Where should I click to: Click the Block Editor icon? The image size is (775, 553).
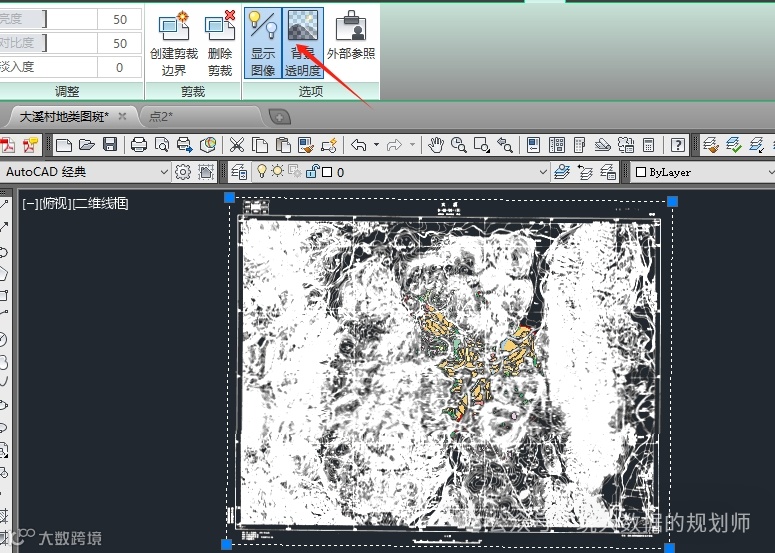tap(329, 145)
